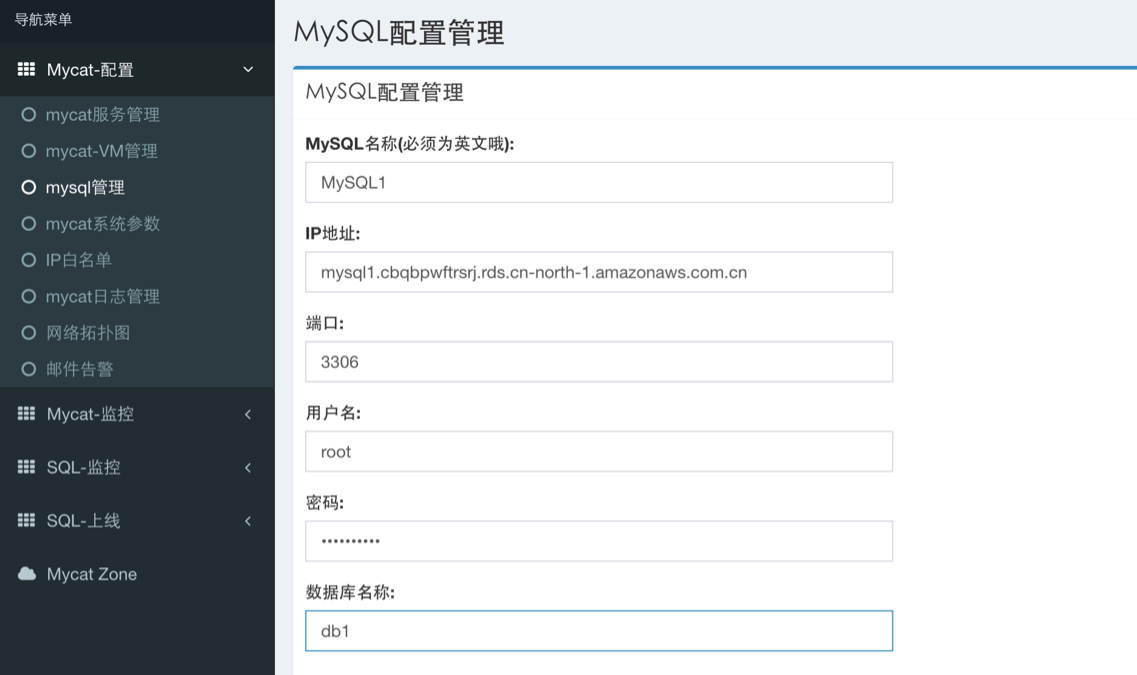Click circle icon next to mycat服务管理
This screenshot has height=675, width=1137.
click(28, 115)
